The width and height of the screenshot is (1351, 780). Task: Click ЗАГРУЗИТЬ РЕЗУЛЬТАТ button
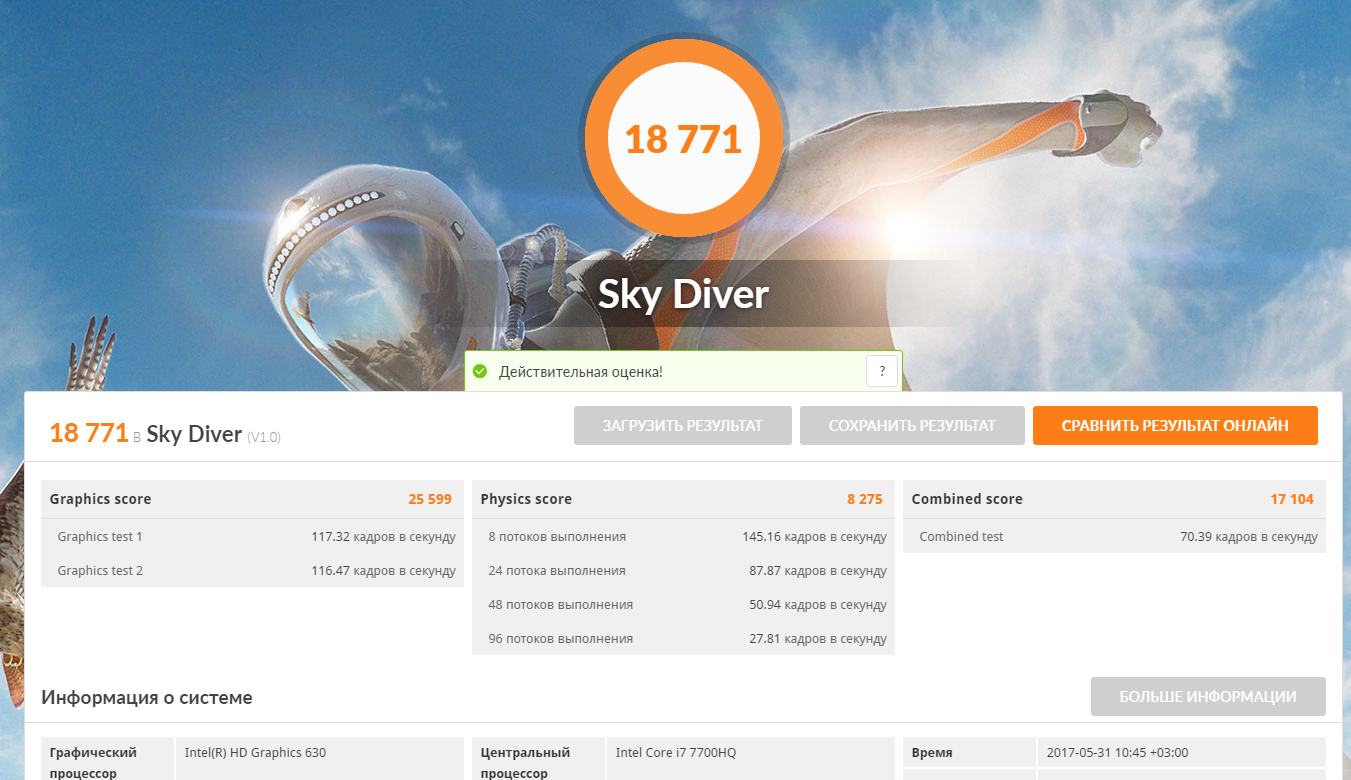point(683,425)
